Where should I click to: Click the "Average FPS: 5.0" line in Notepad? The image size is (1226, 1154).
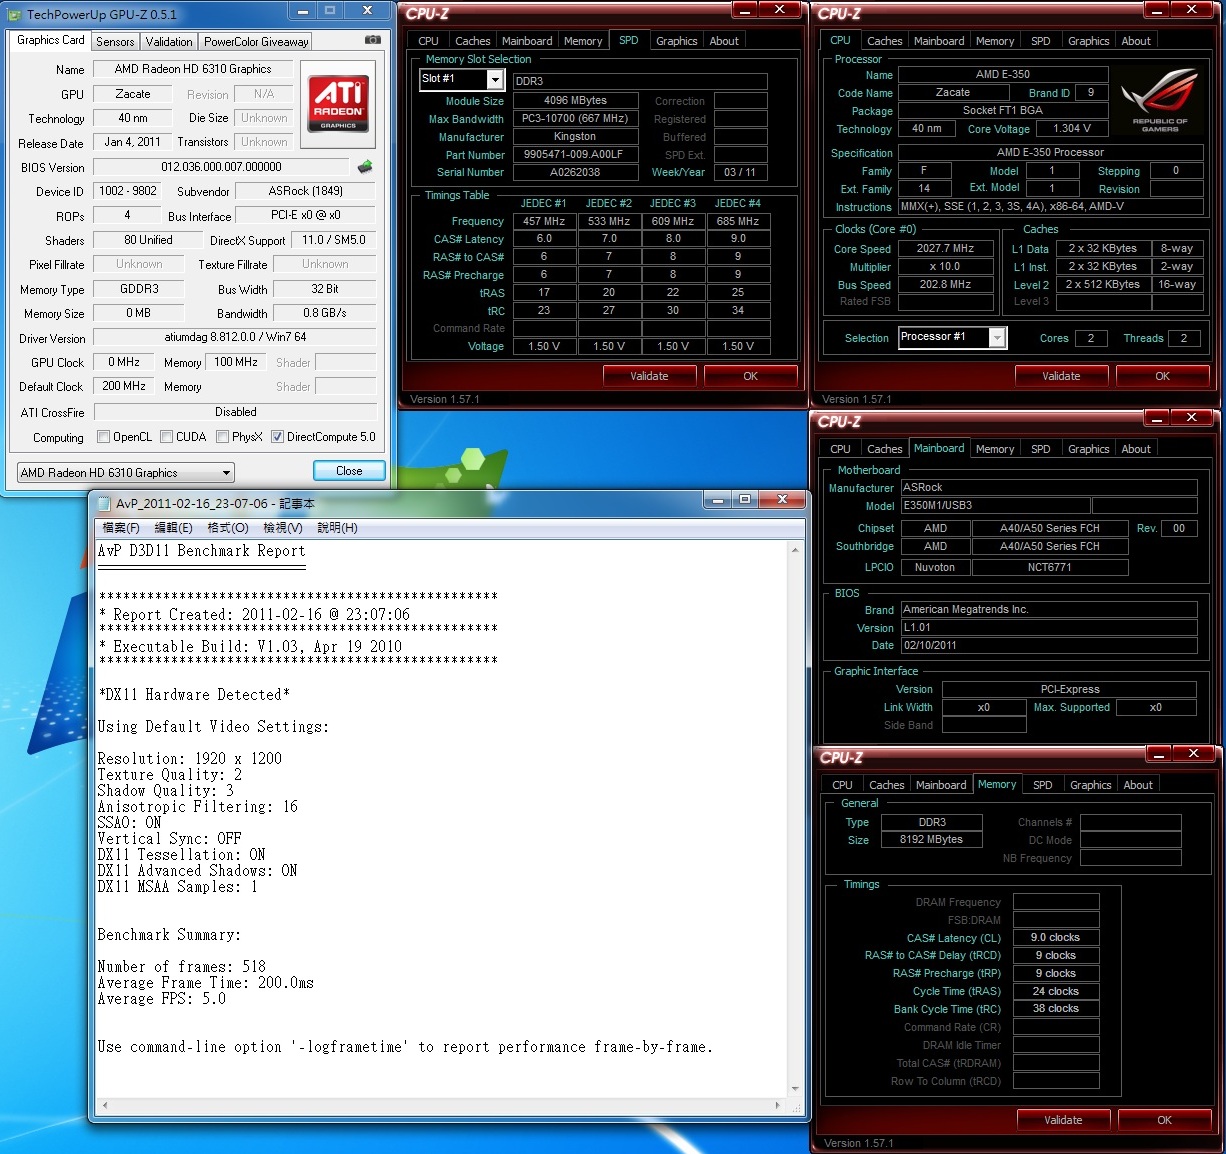[162, 999]
